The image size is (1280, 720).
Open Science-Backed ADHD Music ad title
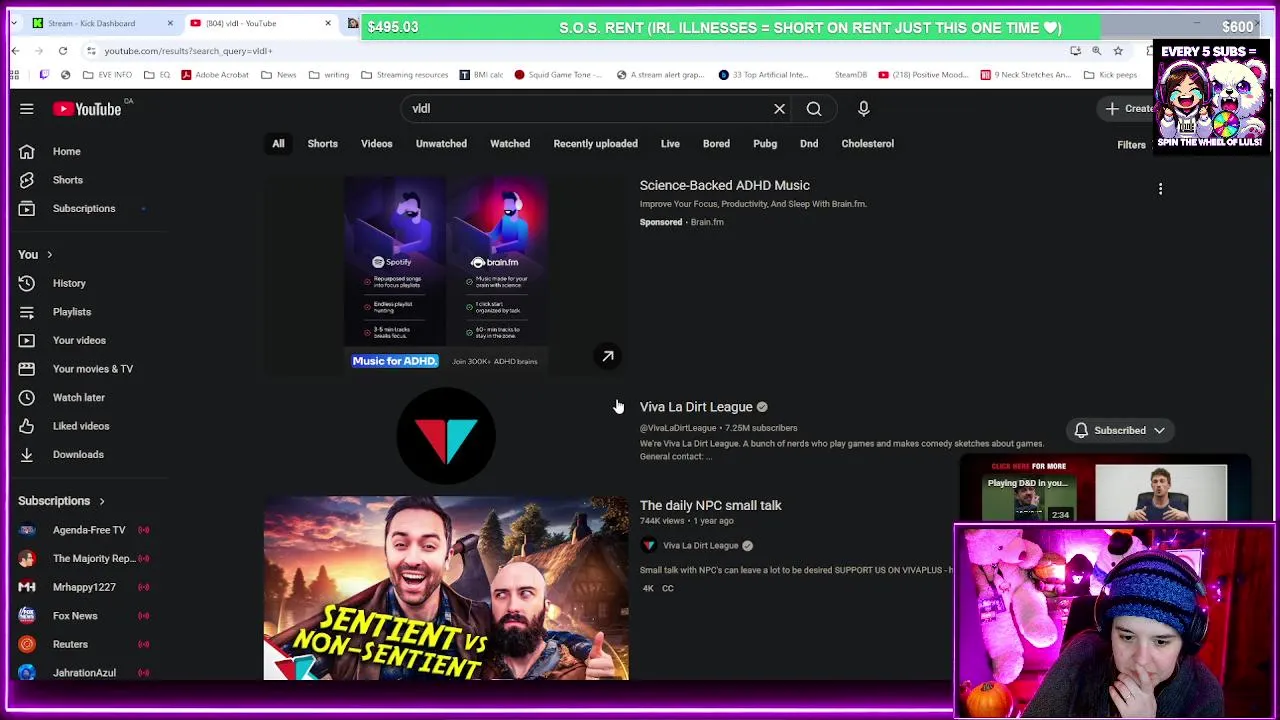pyautogui.click(x=725, y=185)
